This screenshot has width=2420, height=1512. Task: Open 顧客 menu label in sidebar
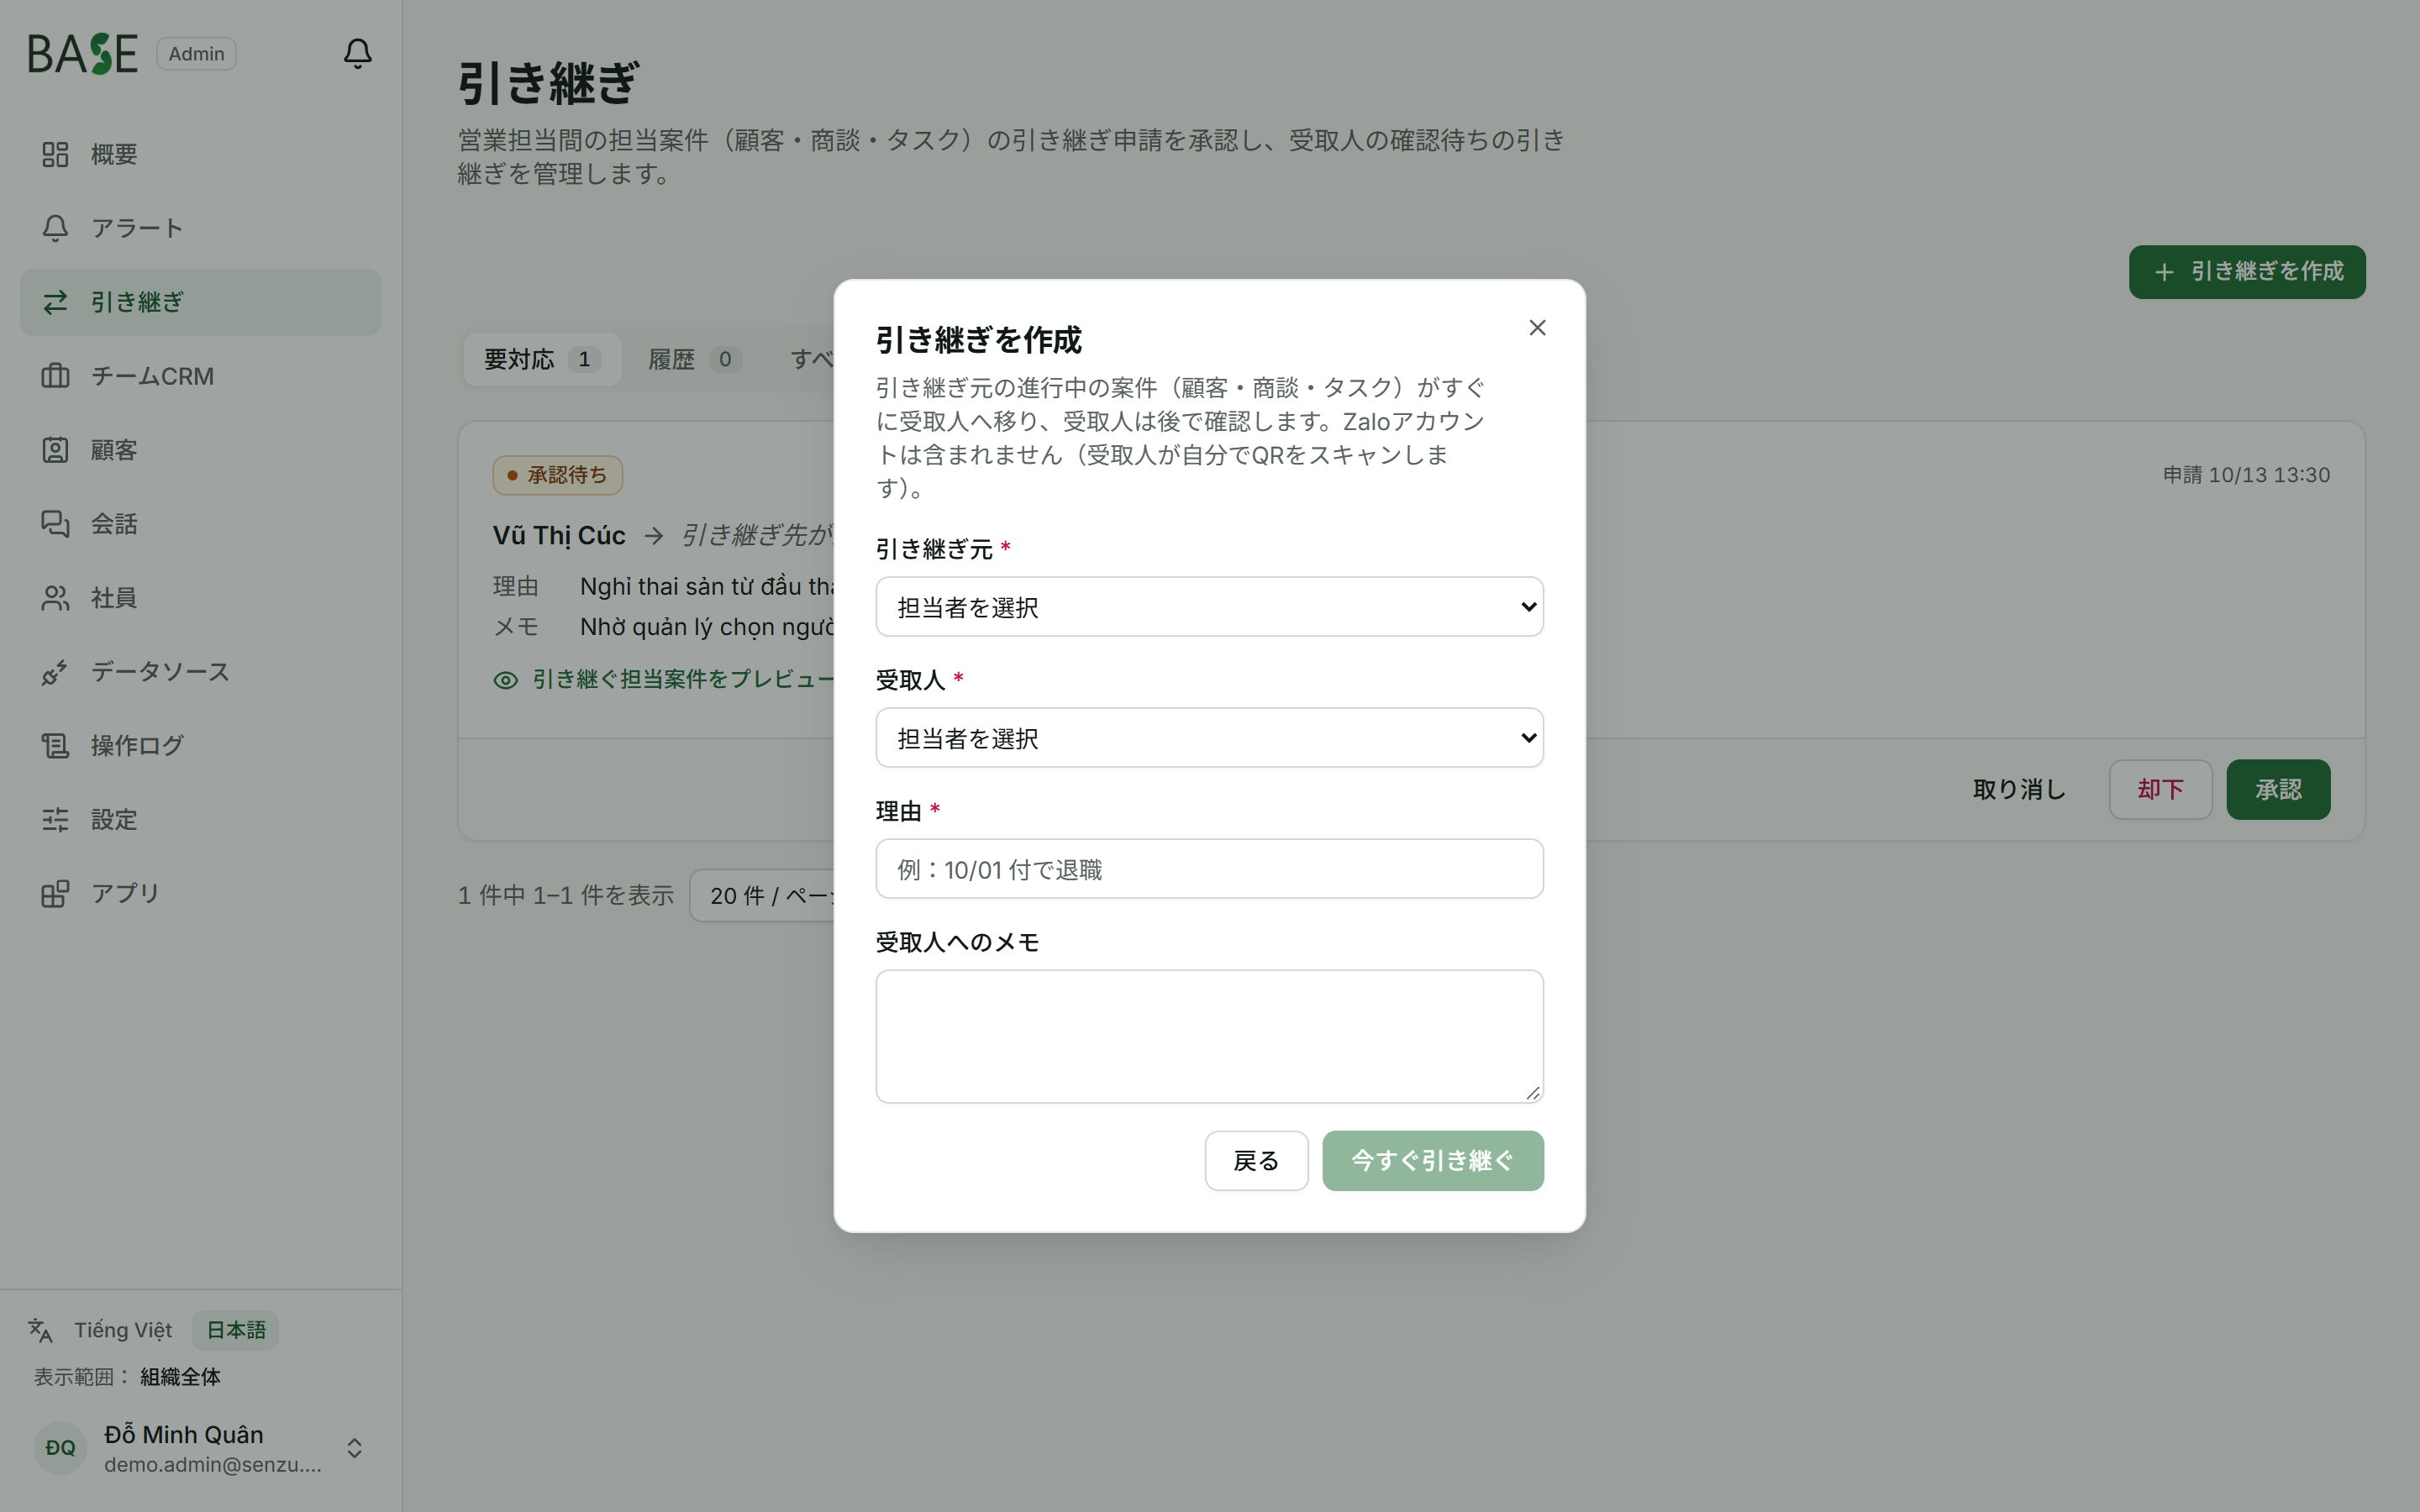tap(114, 450)
